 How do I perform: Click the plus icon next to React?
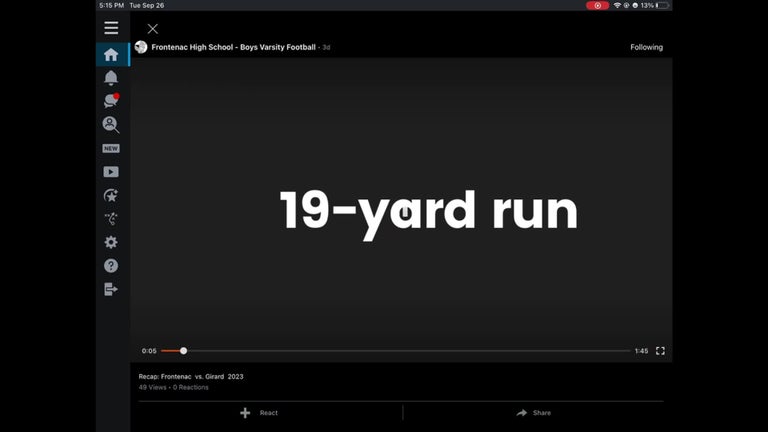pyautogui.click(x=245, y=413)
